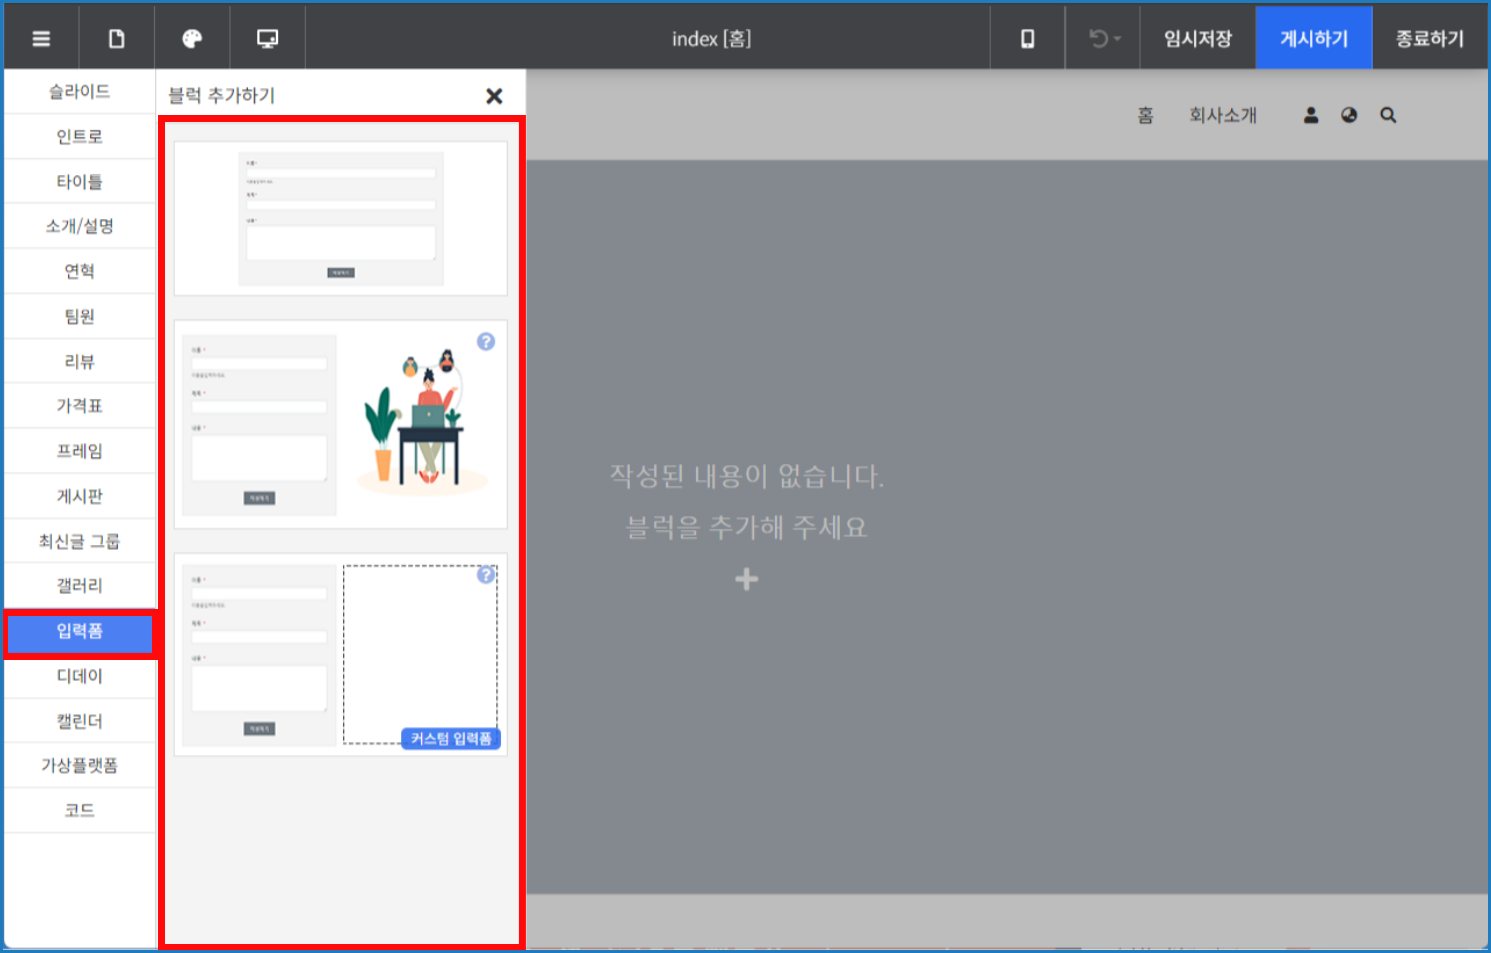Click the globe language icon
Image resolution: width=1491 pixels, height=953 pixels.
1348,114
